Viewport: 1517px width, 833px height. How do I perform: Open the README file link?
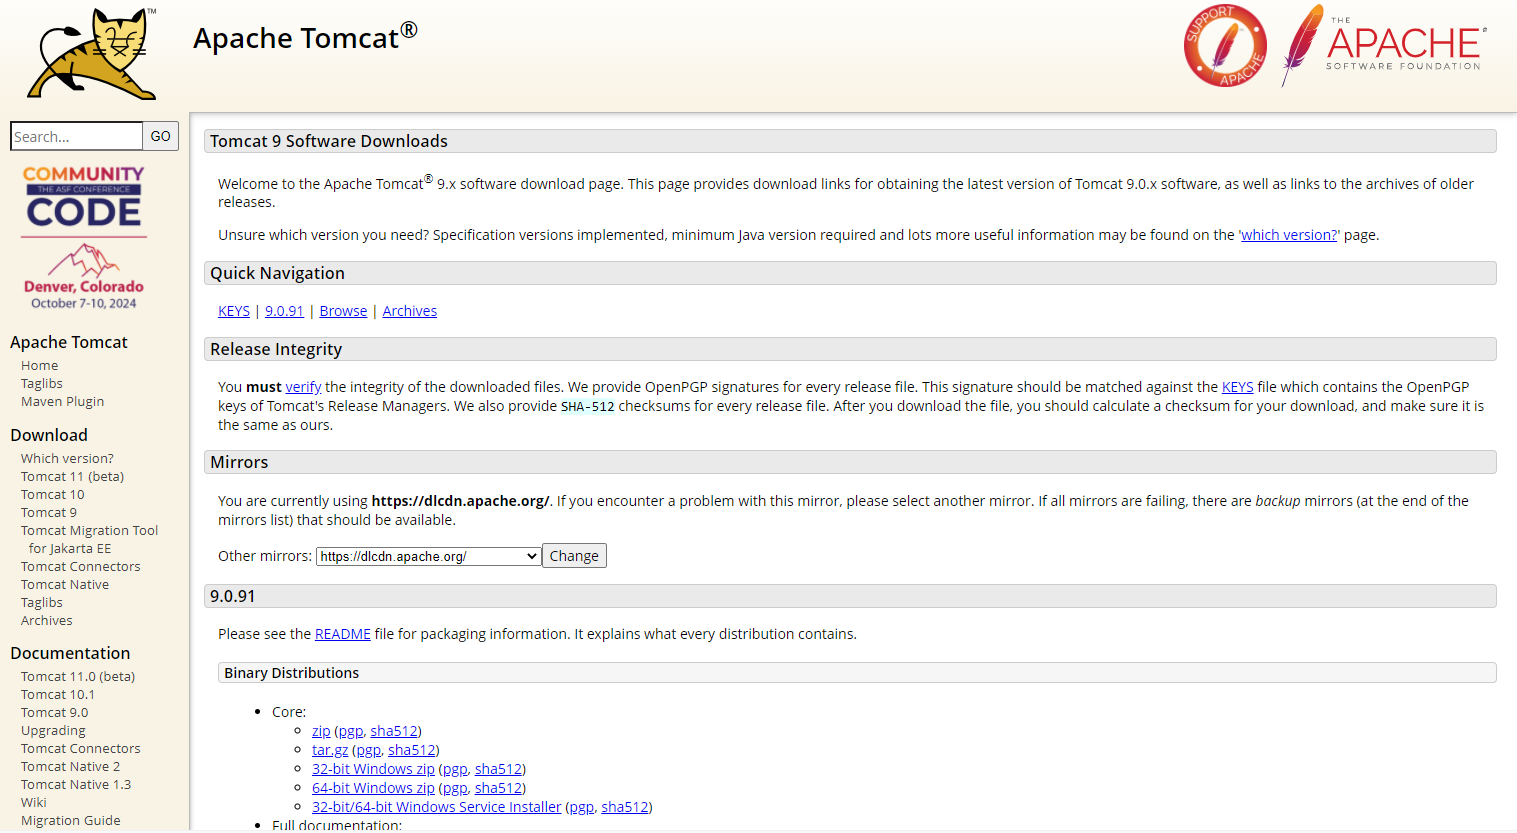pyautogui.click(x=342, y=634)
